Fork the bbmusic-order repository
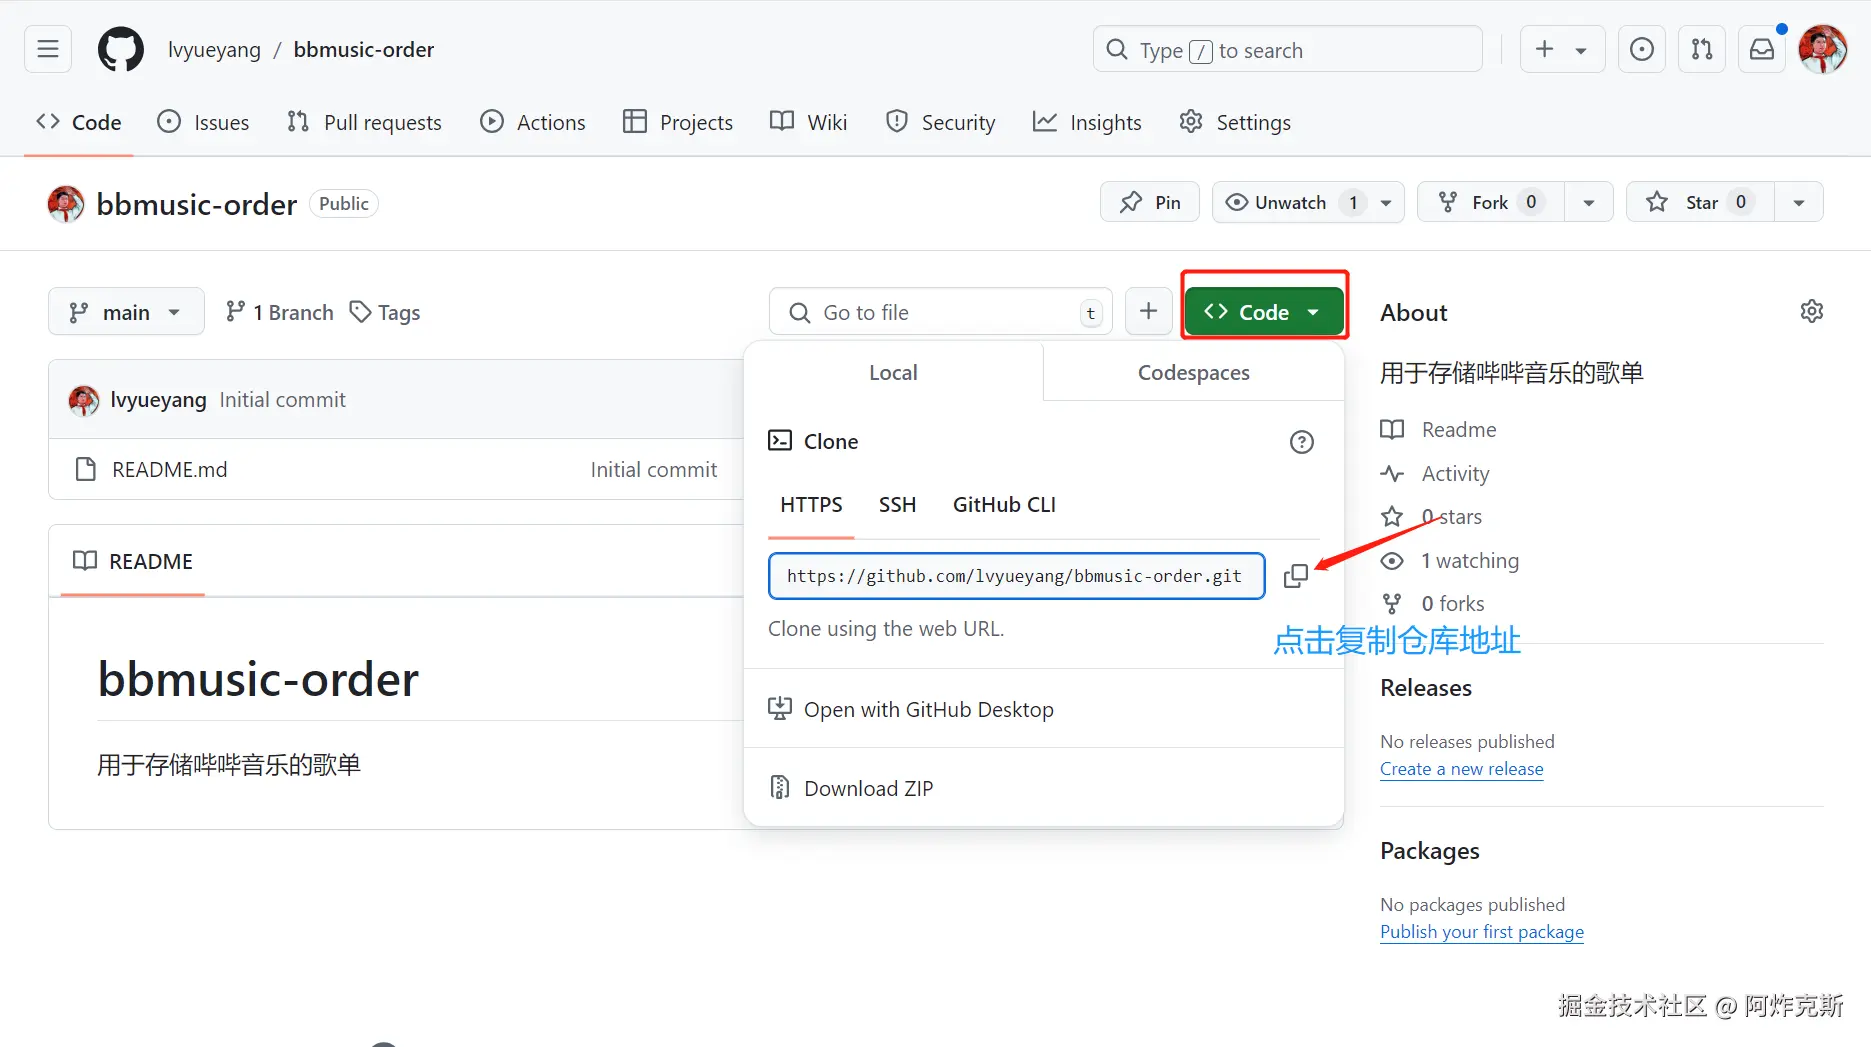This screenshot has height=1047, width=1871. (1491, 202)
